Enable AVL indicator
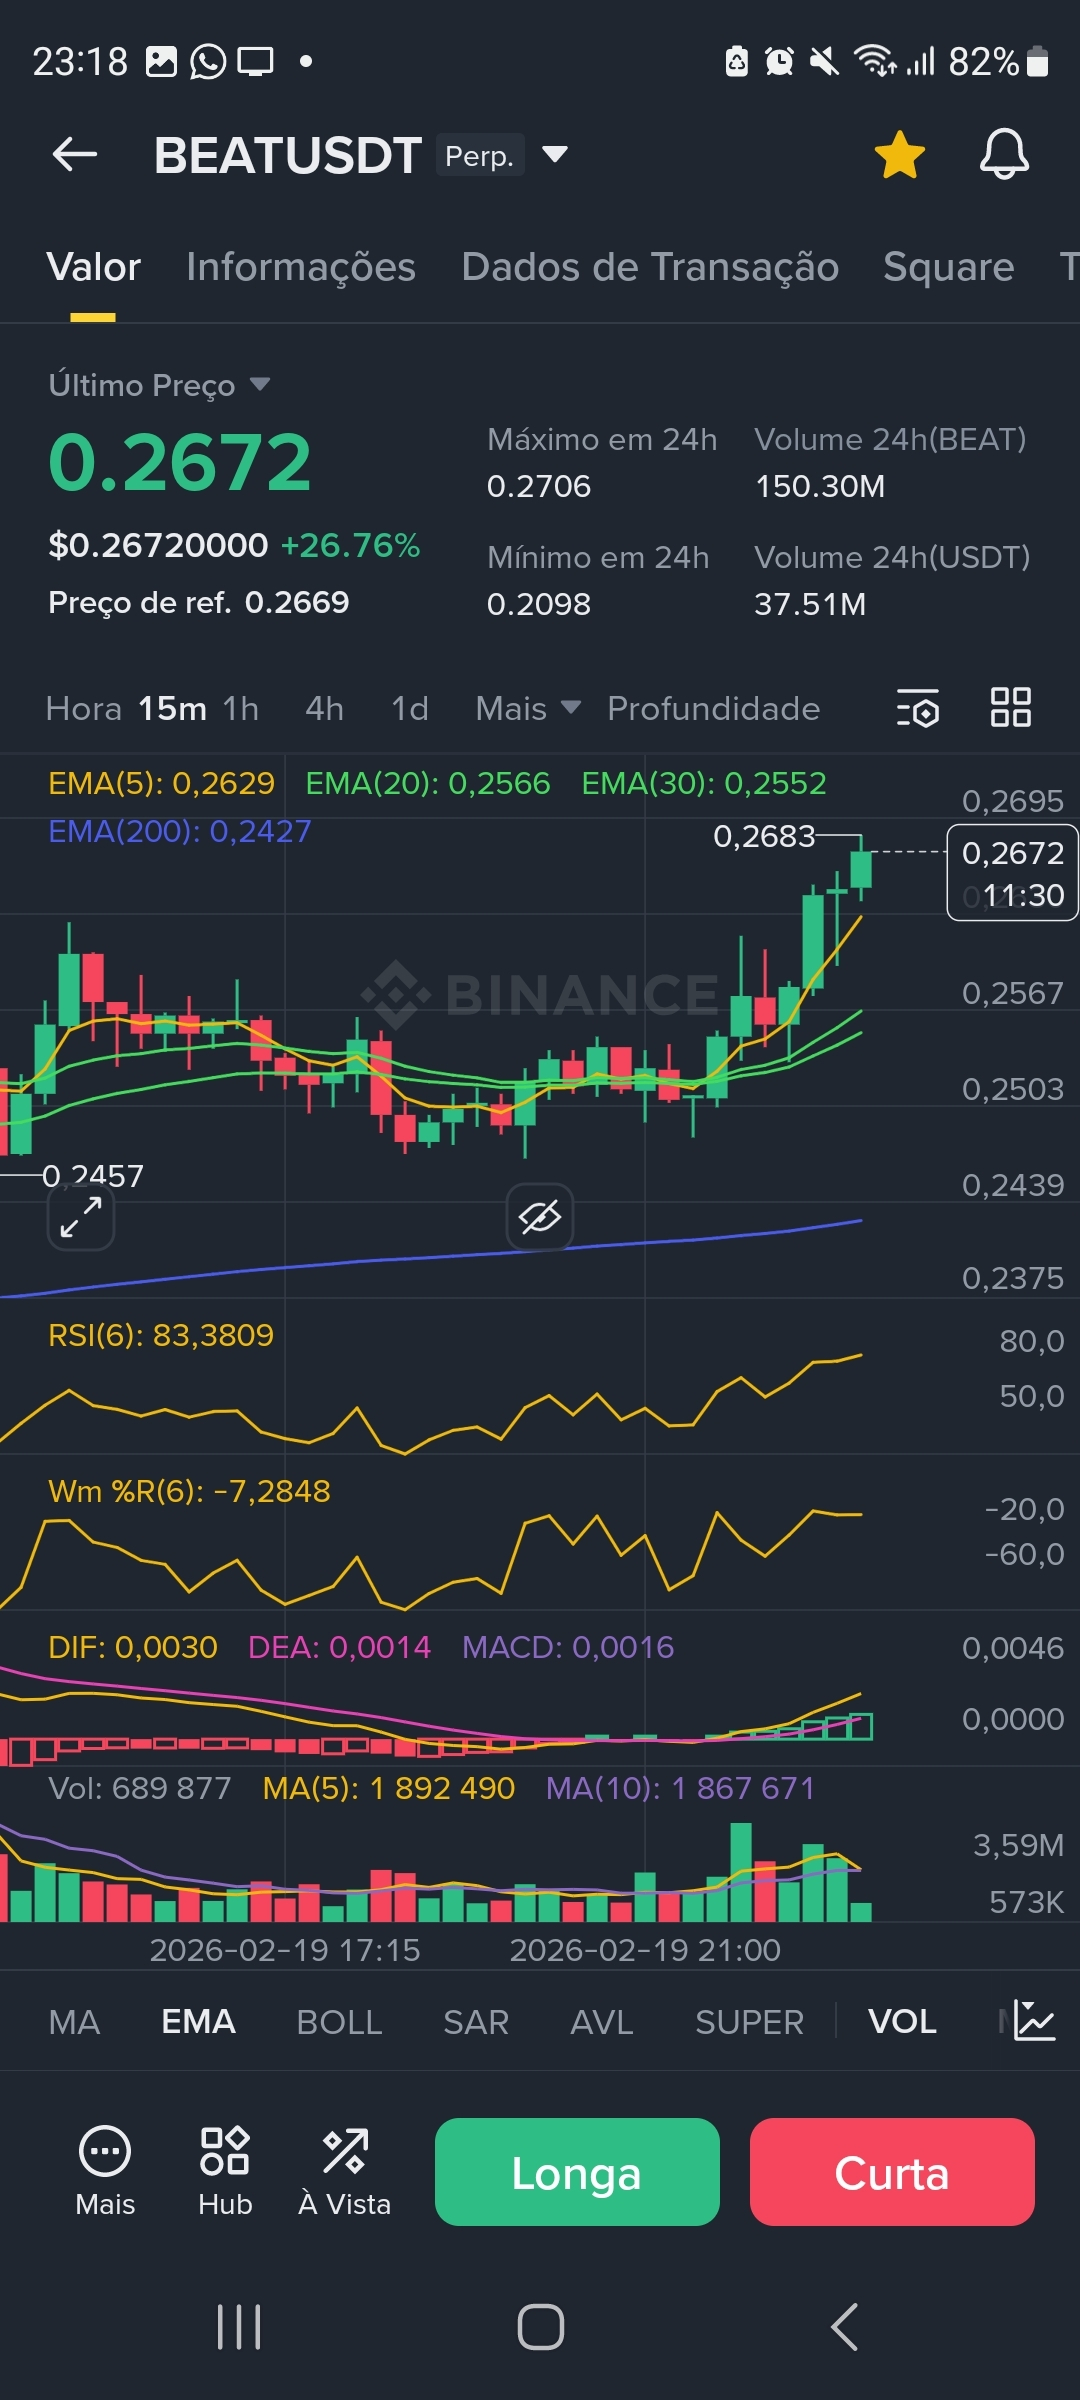This screenshot has width=1080, height=2400. click(x=602, y=2022)
